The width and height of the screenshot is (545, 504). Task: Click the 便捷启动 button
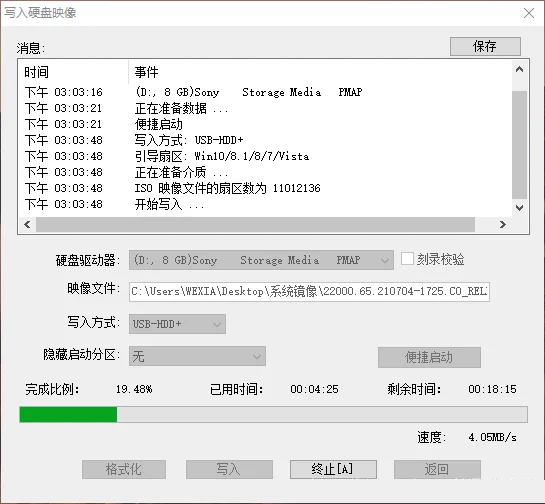tap(429, 357)
